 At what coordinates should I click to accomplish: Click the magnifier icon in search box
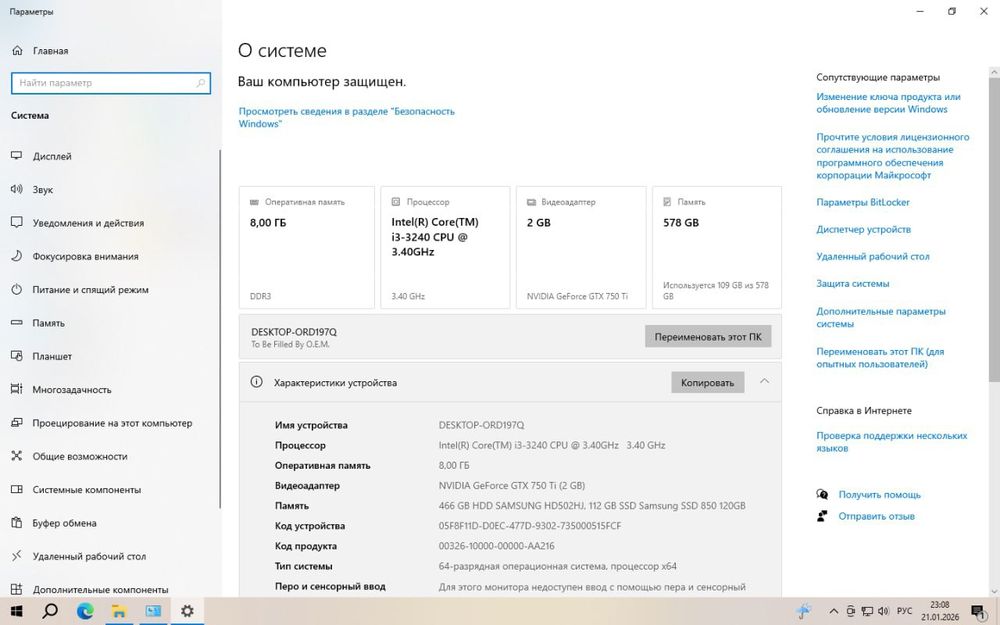pyautogui.click(x=200, y=83)
